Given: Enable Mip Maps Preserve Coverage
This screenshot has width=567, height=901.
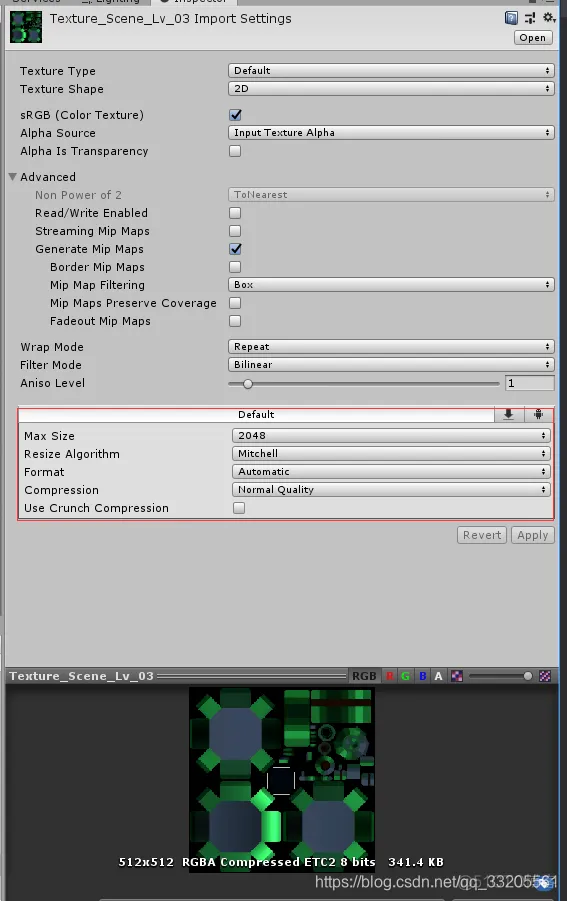Looking at the screenshot, I should [235, 303].
